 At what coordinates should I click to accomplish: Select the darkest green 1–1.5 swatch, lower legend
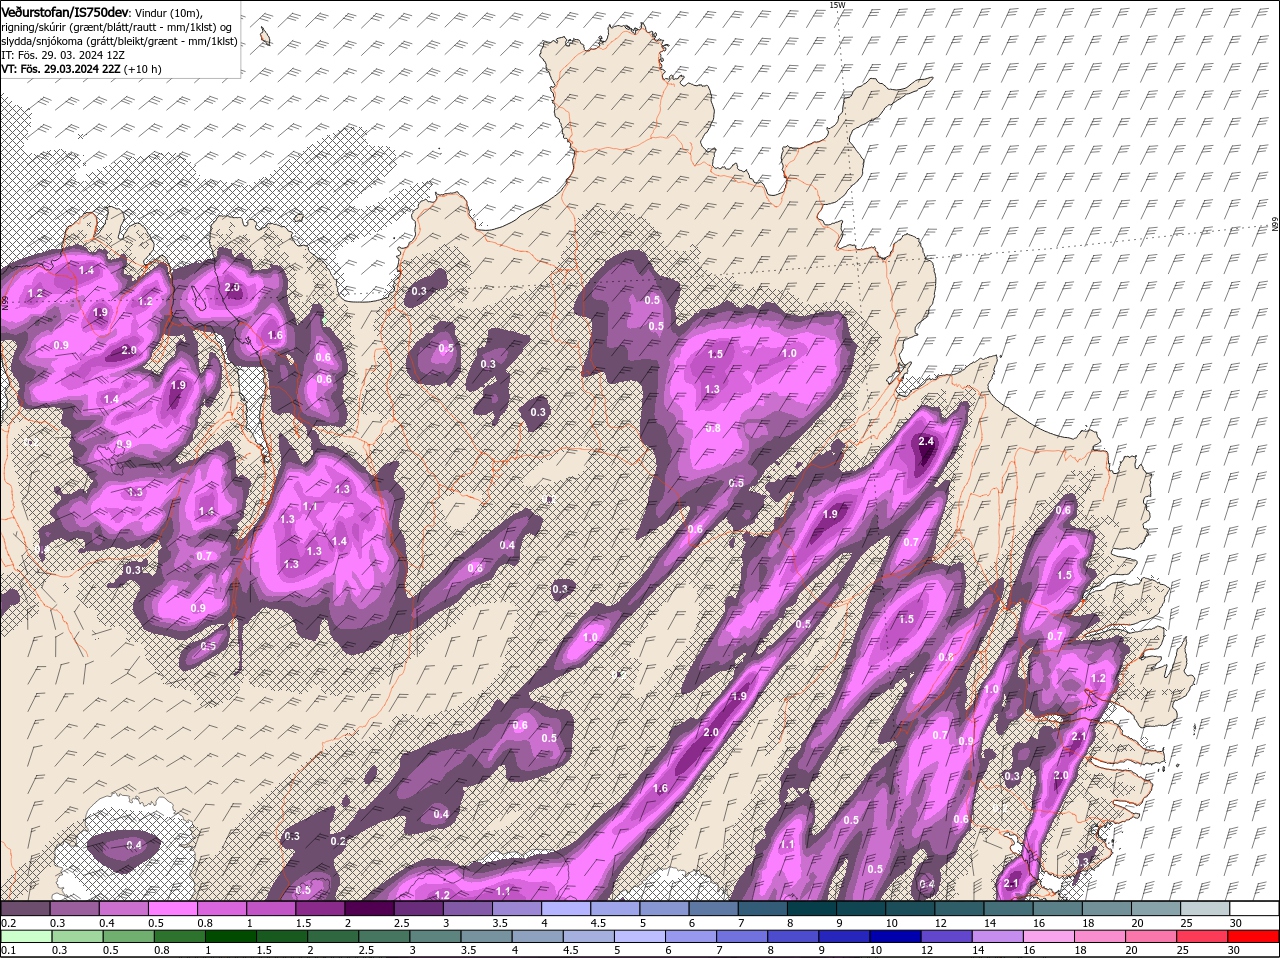click(233, 936)
